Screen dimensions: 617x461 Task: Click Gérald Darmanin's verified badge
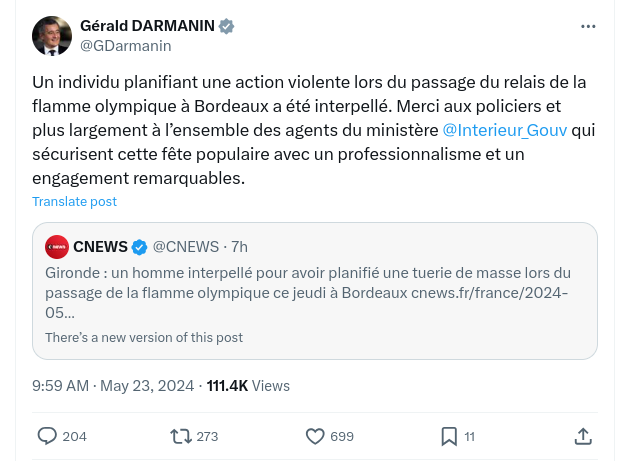coord(227,26)
